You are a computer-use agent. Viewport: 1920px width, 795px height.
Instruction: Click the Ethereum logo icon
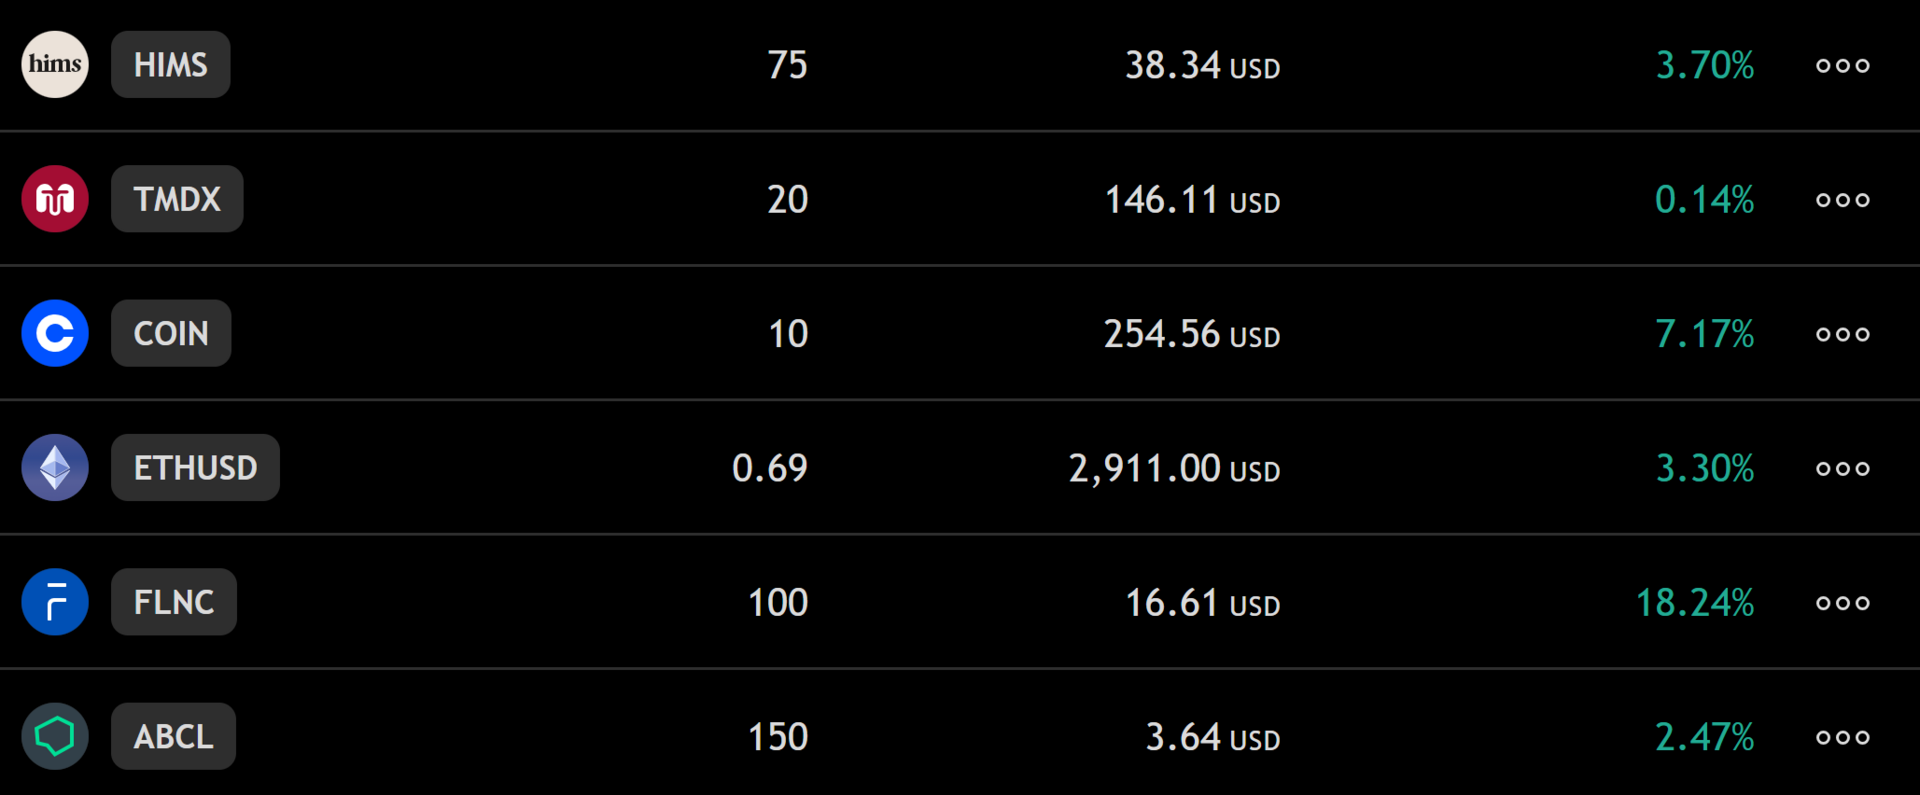(55, 467)
